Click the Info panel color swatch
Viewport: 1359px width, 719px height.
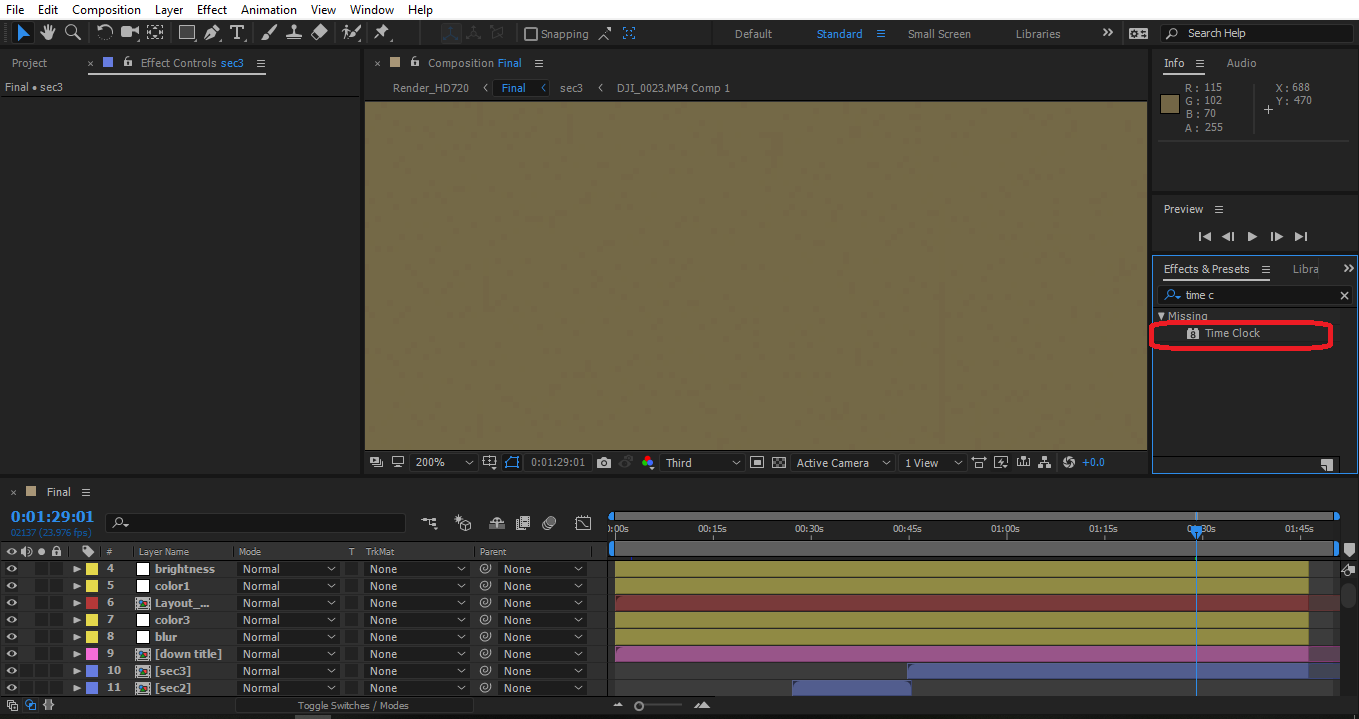(1169, 104)
